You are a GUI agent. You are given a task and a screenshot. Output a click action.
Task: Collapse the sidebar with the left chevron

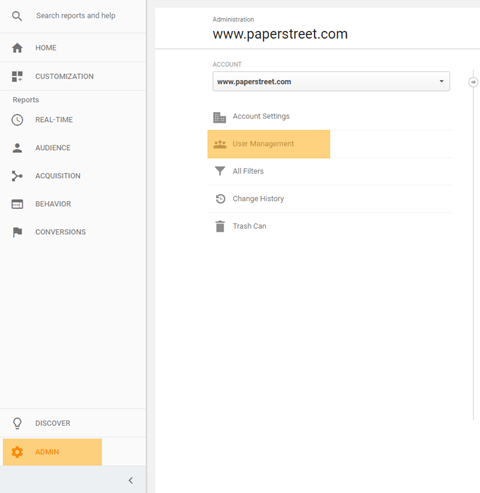coord(131,480)
